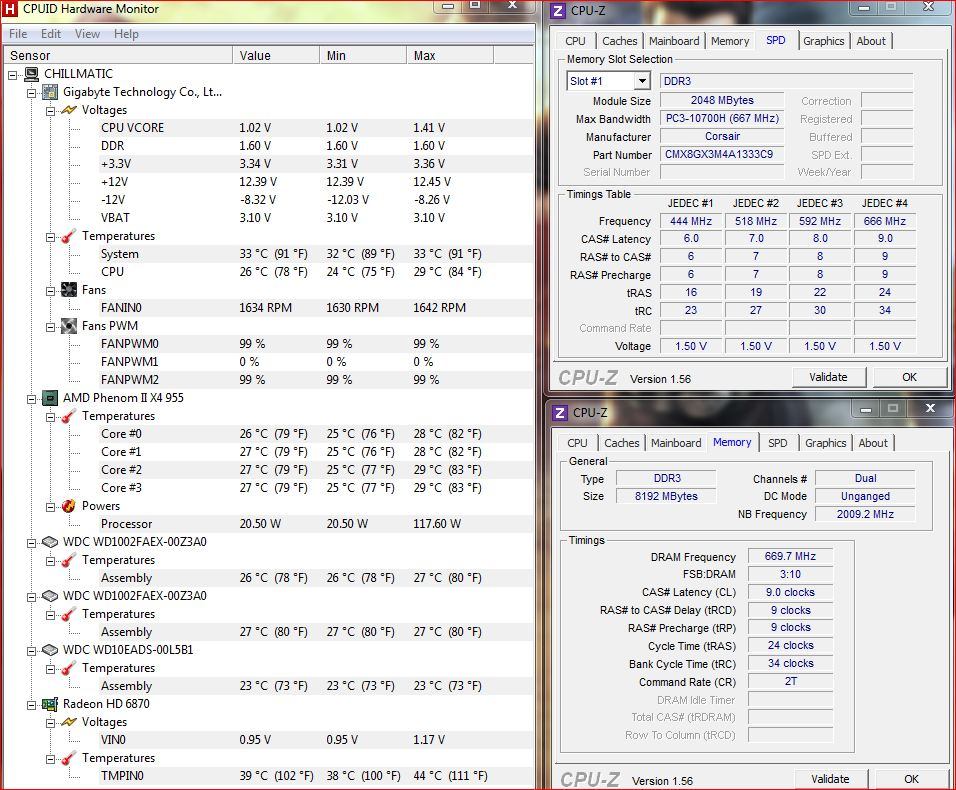Open the Help menu in Hardware Monitor
The image size is (956, 790).
(x=126, y=34)
